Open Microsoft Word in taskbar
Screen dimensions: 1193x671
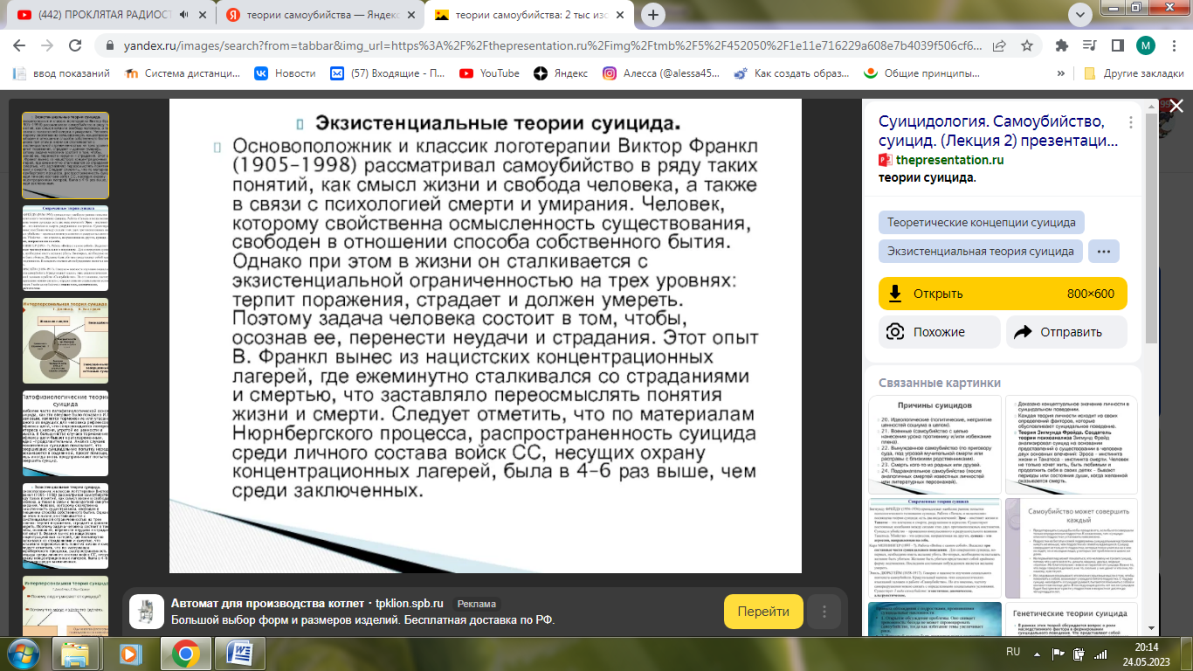[x=240, y=654]
